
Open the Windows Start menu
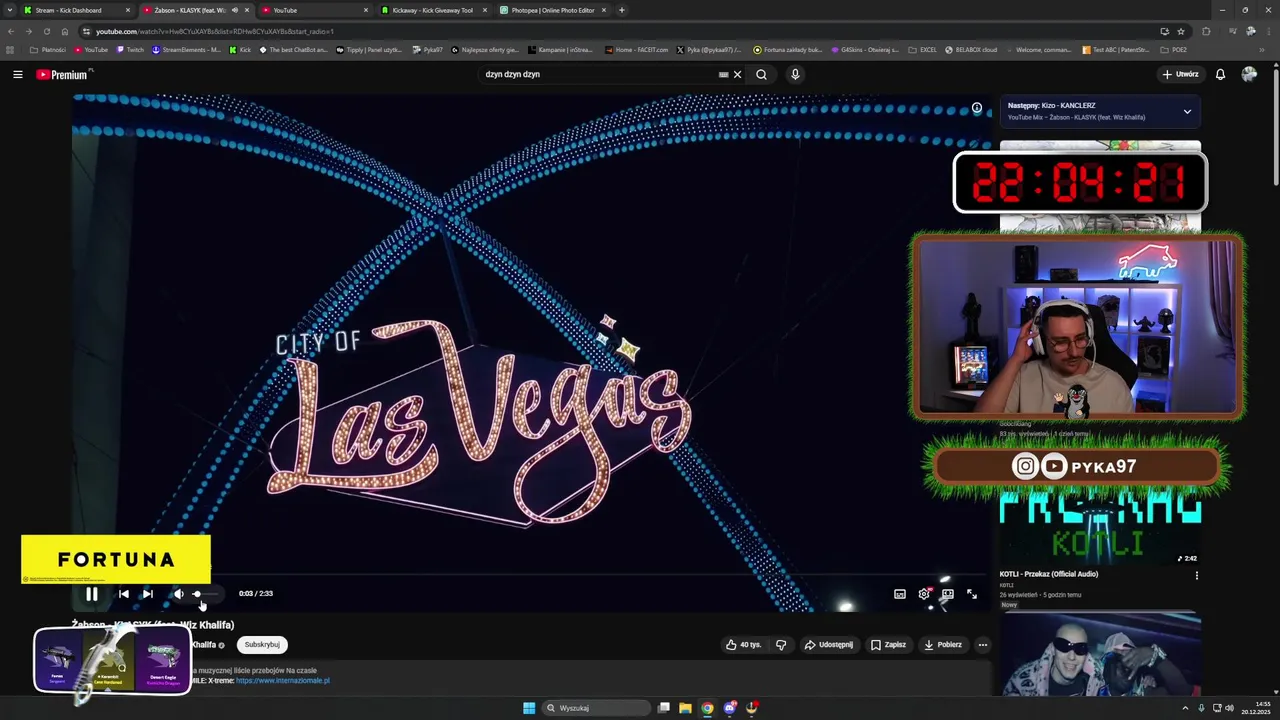coord(529,708)
